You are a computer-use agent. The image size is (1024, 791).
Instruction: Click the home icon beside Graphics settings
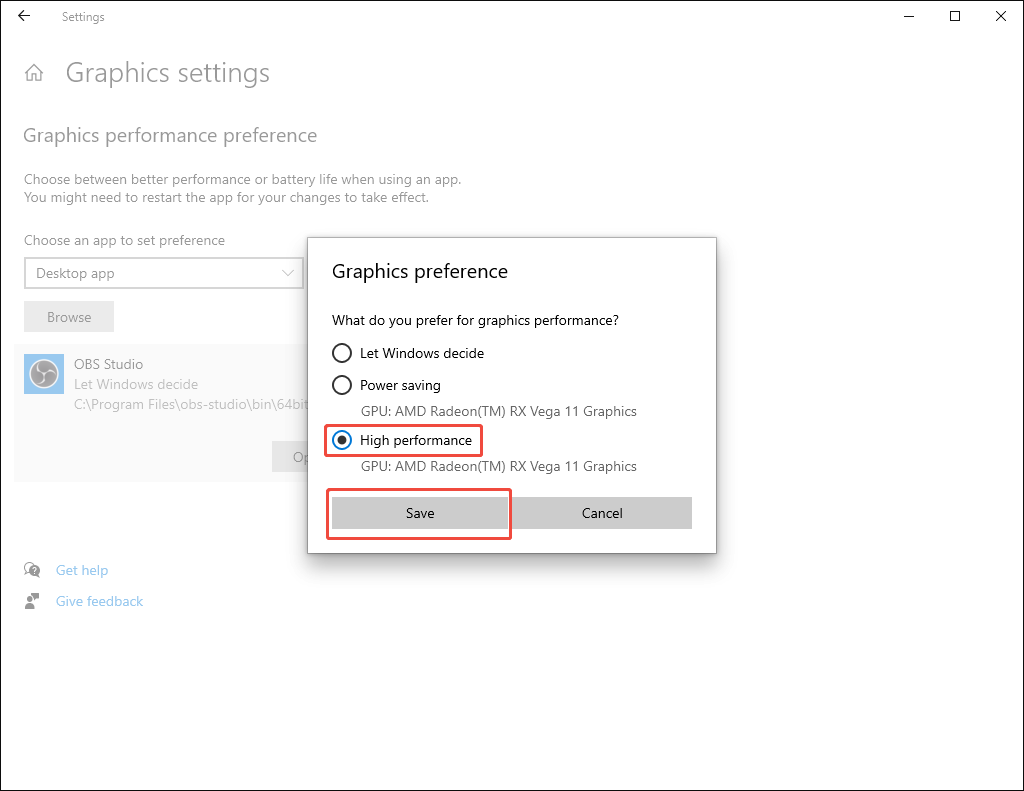click(34, 72)
